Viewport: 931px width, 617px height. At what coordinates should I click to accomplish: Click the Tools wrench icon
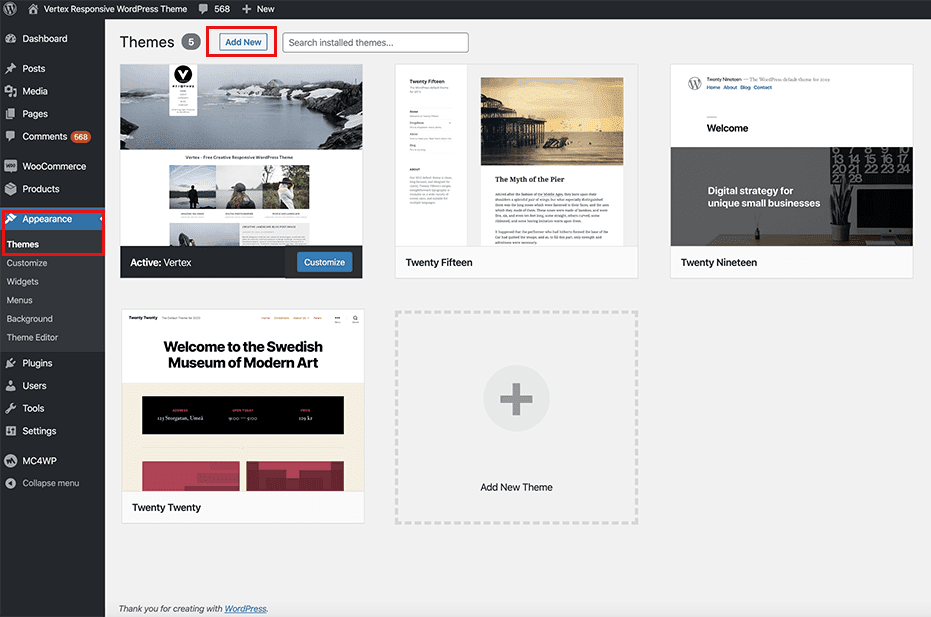[11, 408]
